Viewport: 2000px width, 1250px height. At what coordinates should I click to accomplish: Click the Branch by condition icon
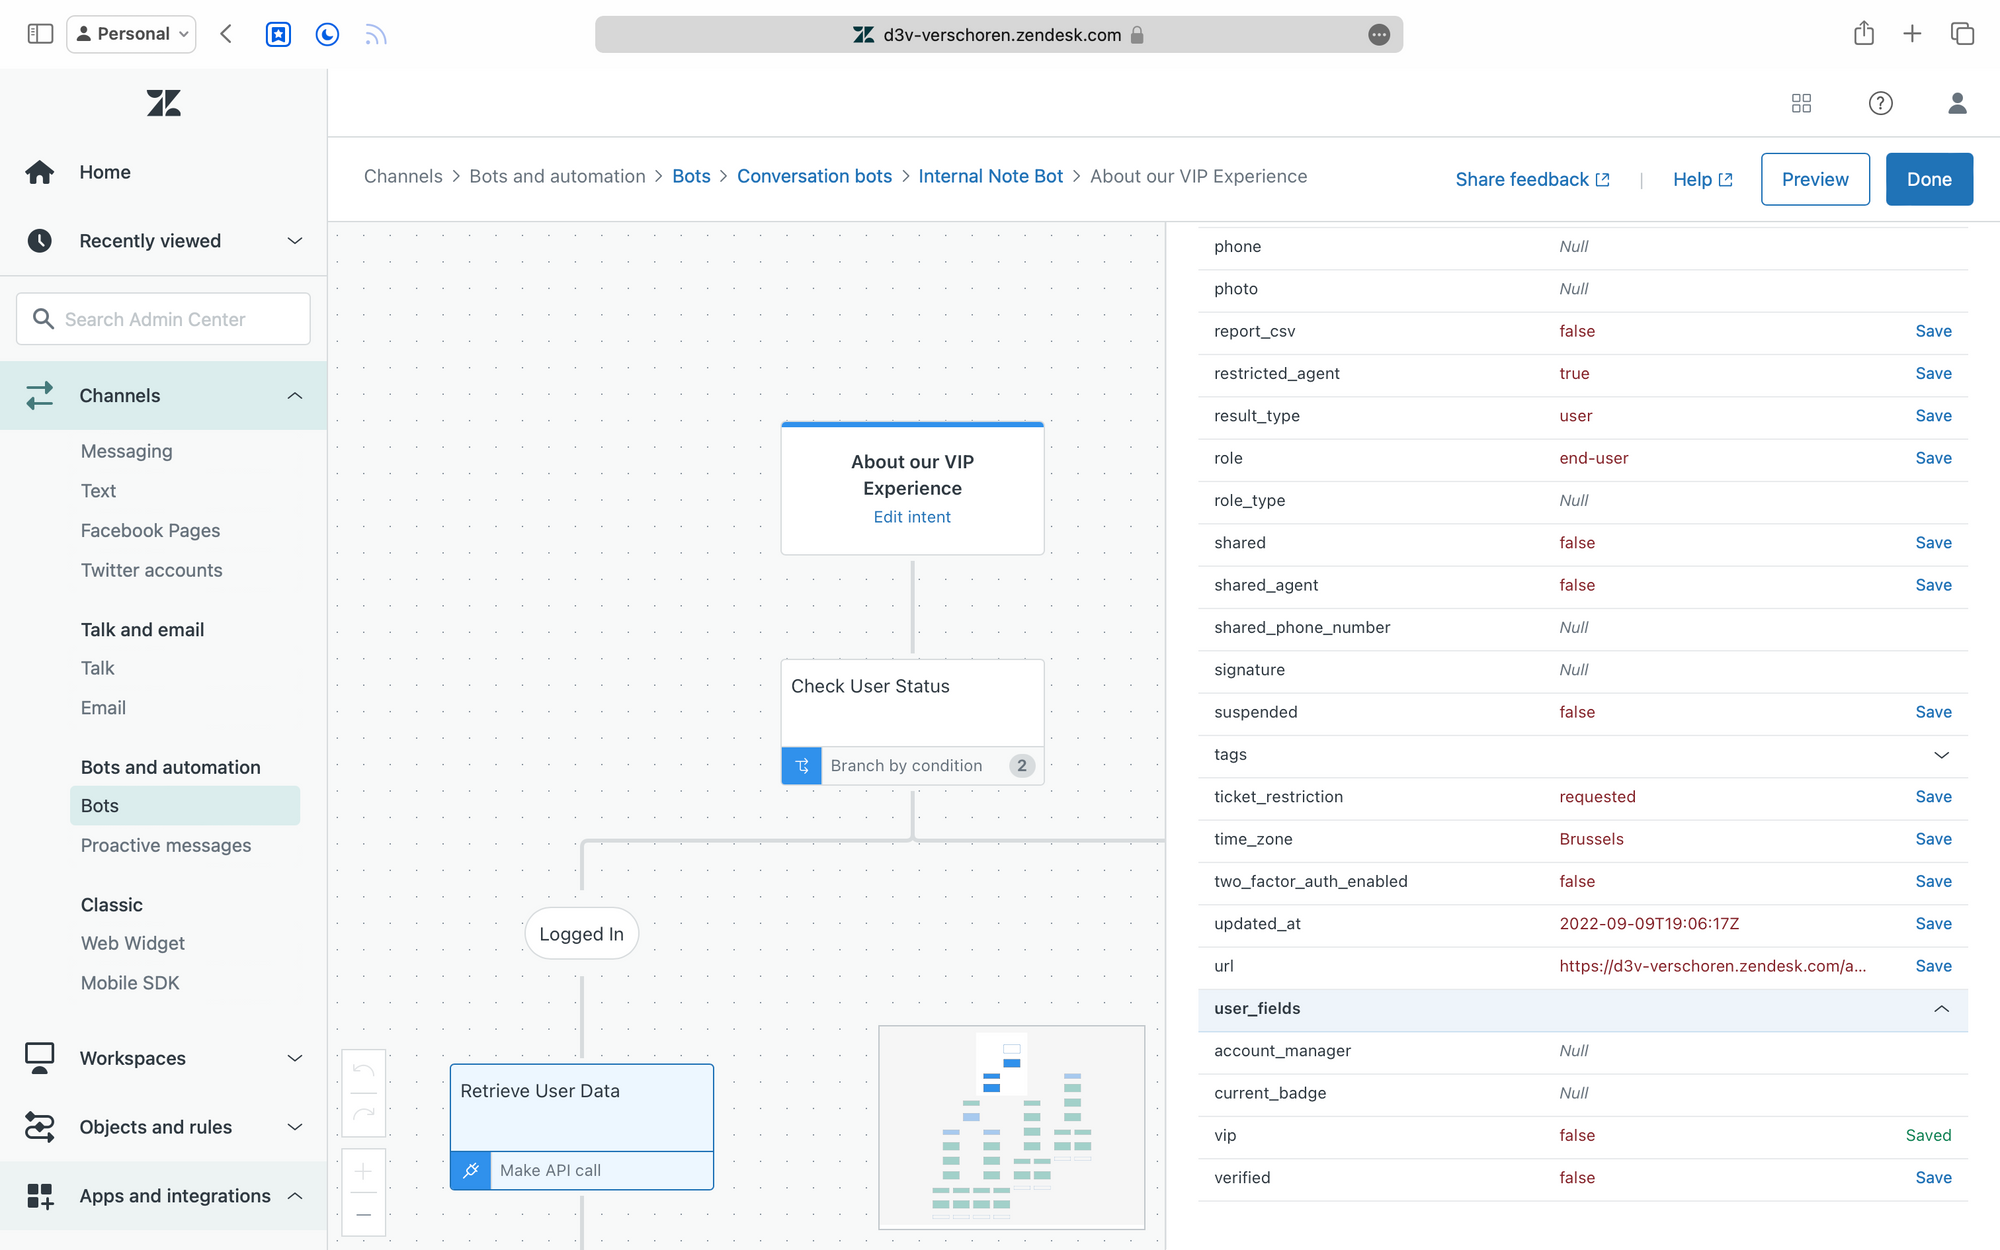801,766
